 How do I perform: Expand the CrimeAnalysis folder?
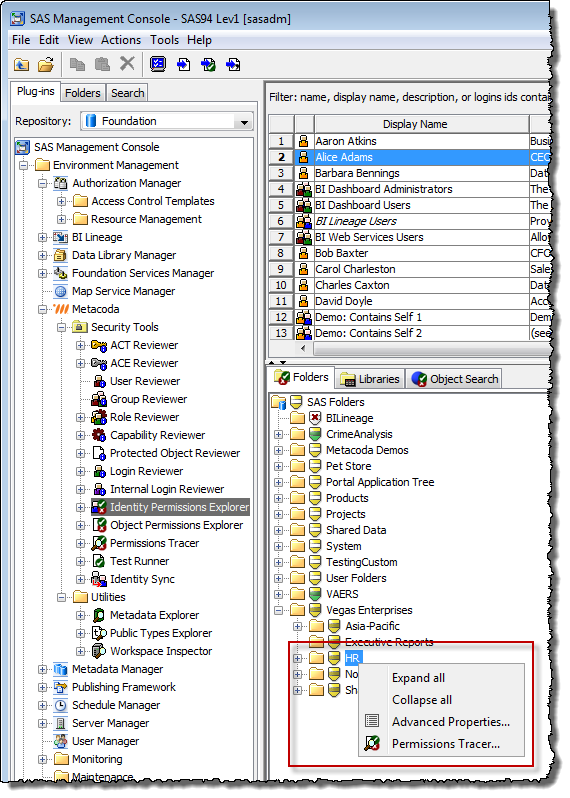click(278, 434)
